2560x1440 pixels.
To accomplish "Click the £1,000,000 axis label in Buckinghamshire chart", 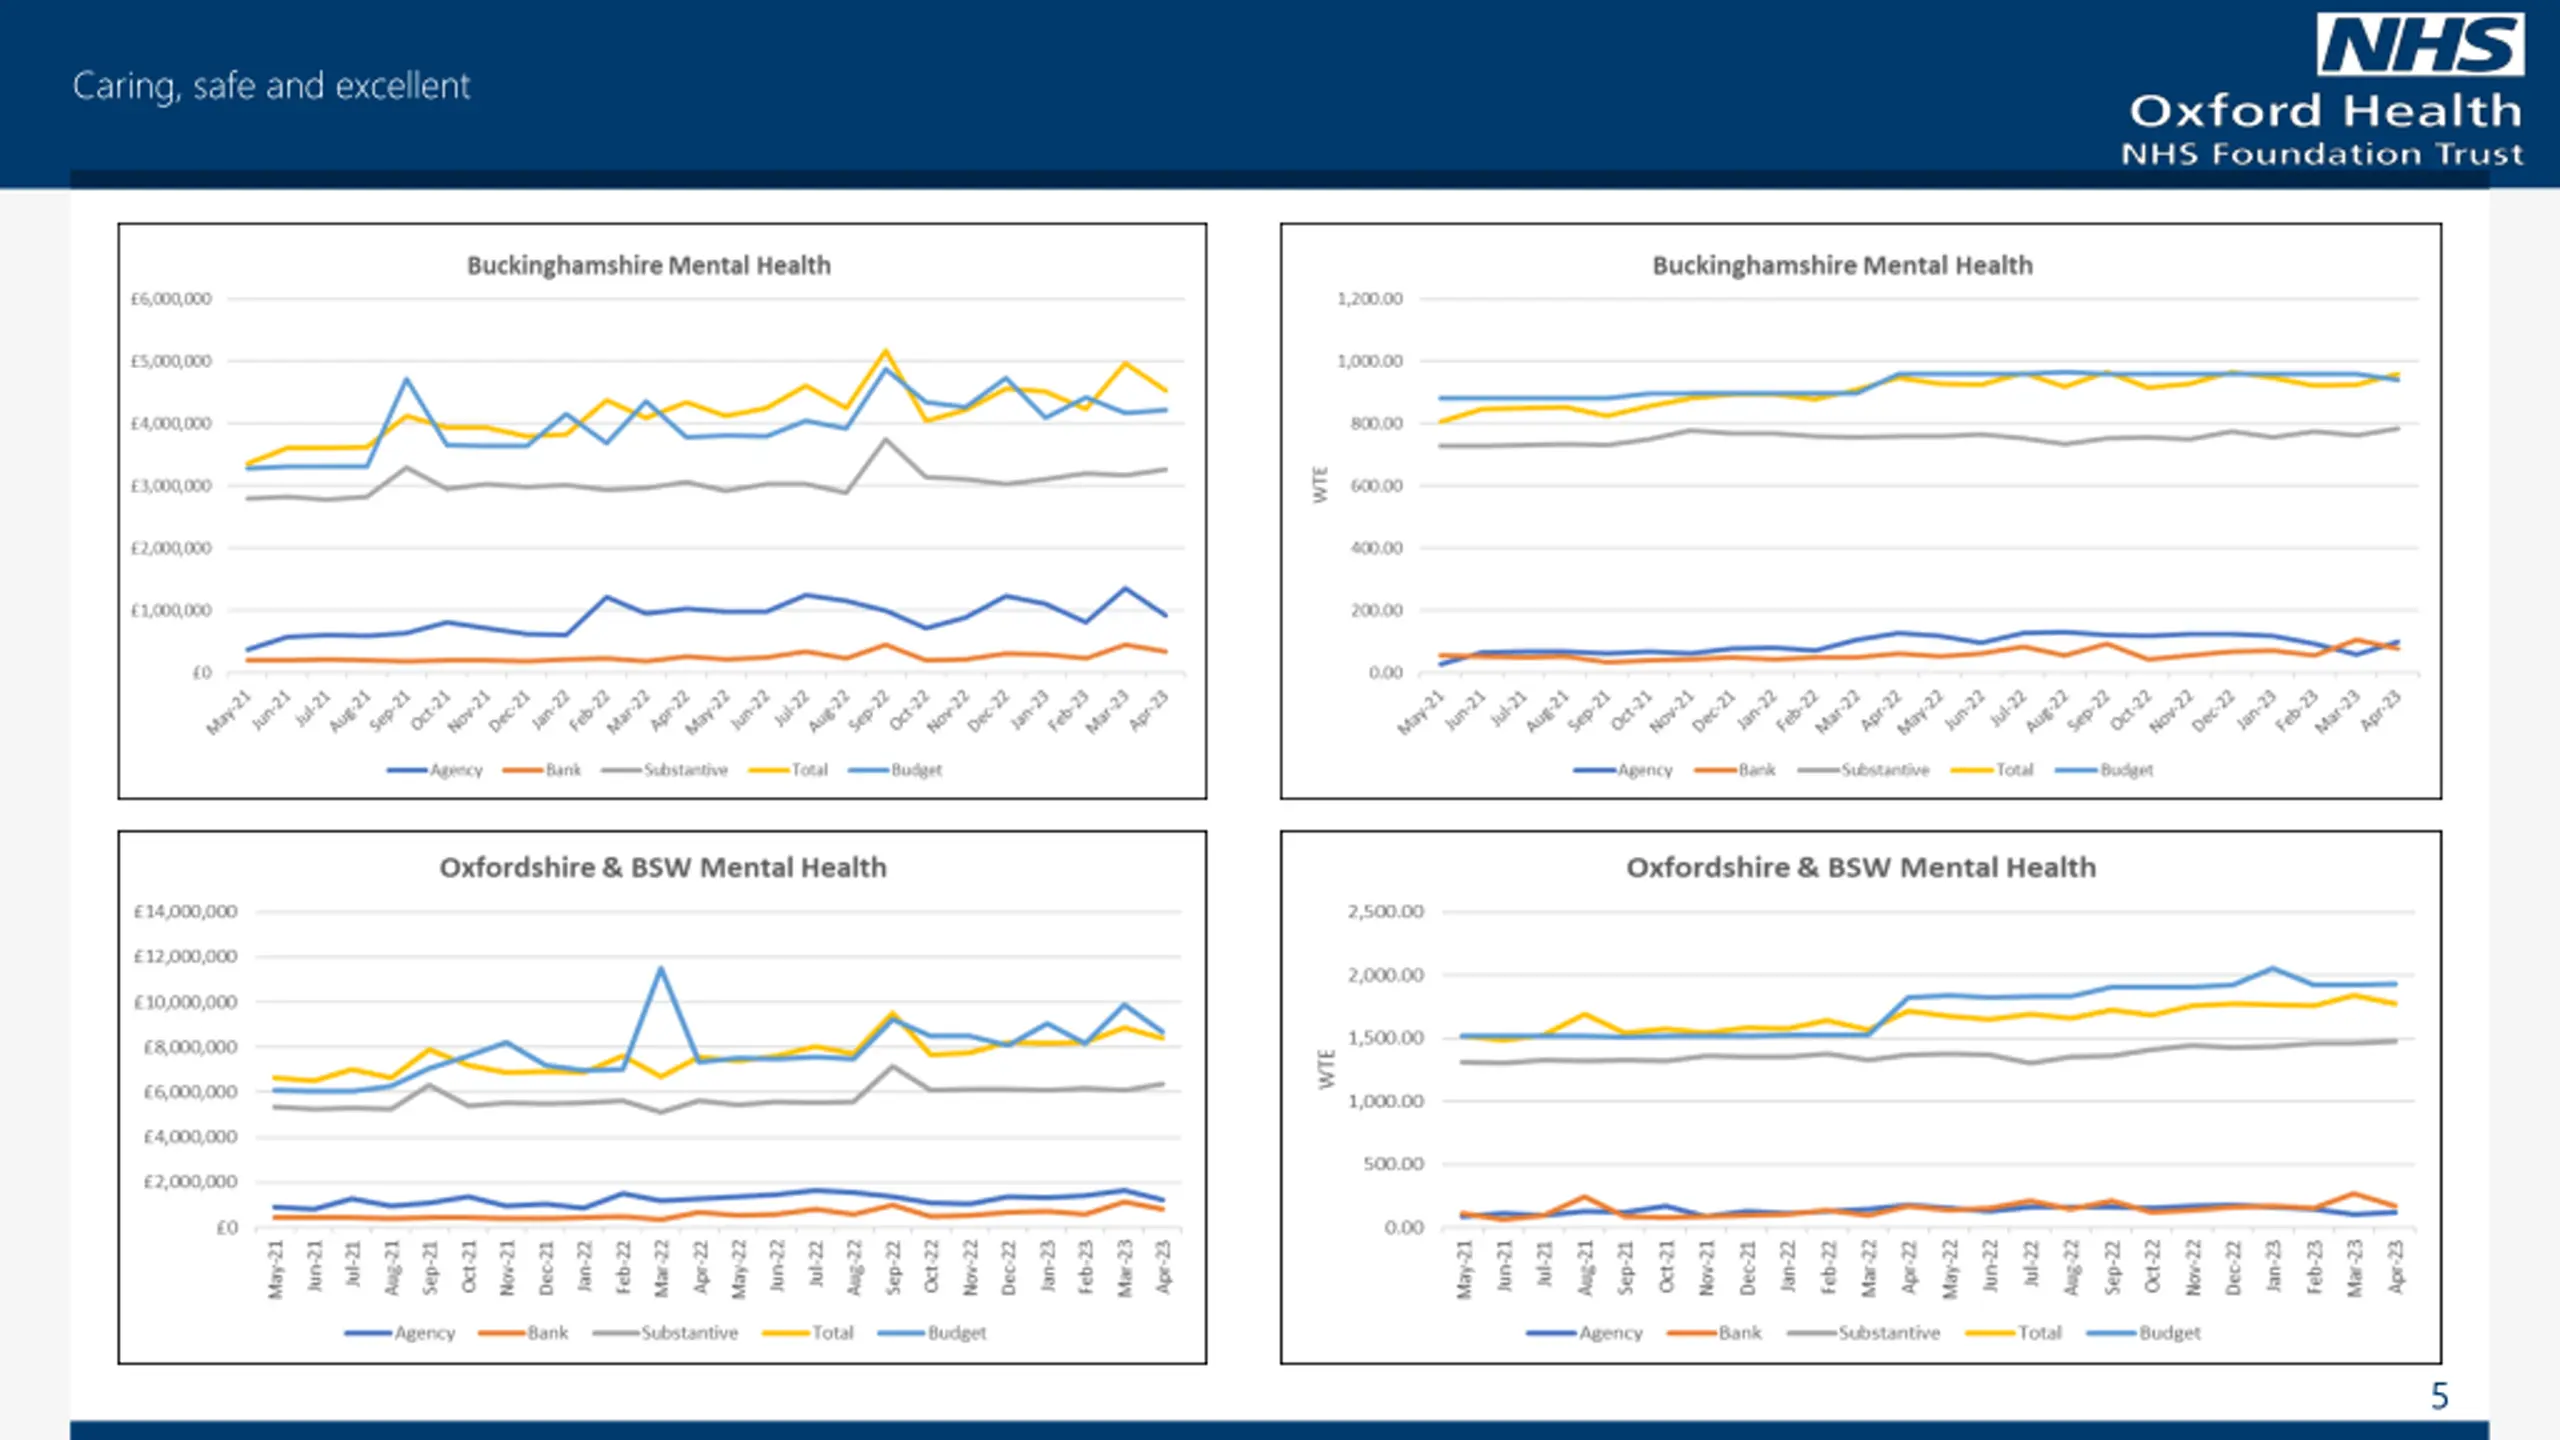I will coord(171,610).
